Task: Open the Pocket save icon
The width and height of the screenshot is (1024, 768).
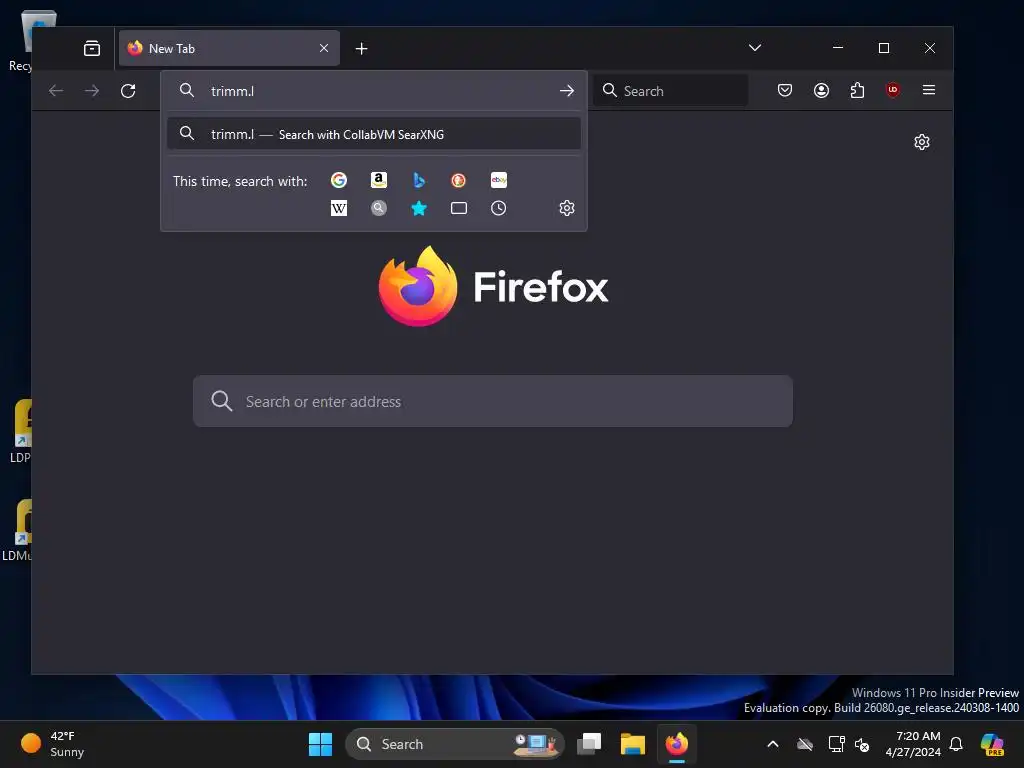Action: click(785, 90)
